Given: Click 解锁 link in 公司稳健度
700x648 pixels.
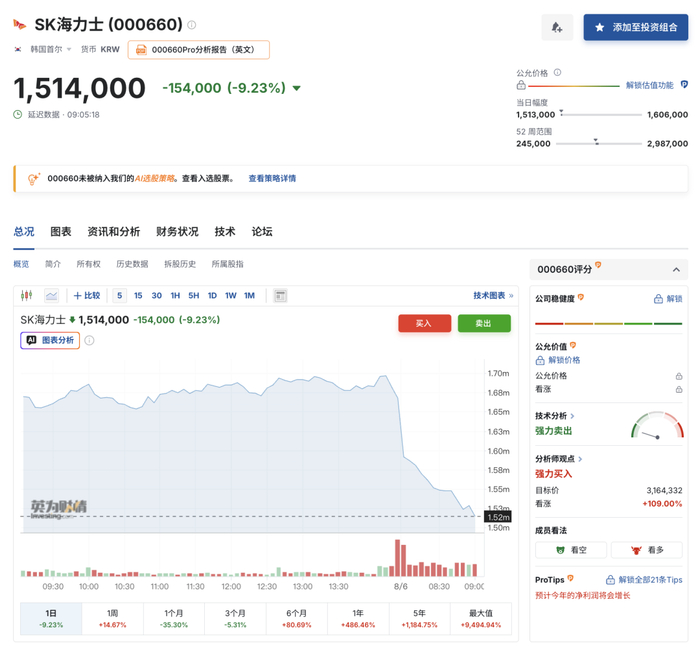Looking at the screenshot, I should (668, 299).
